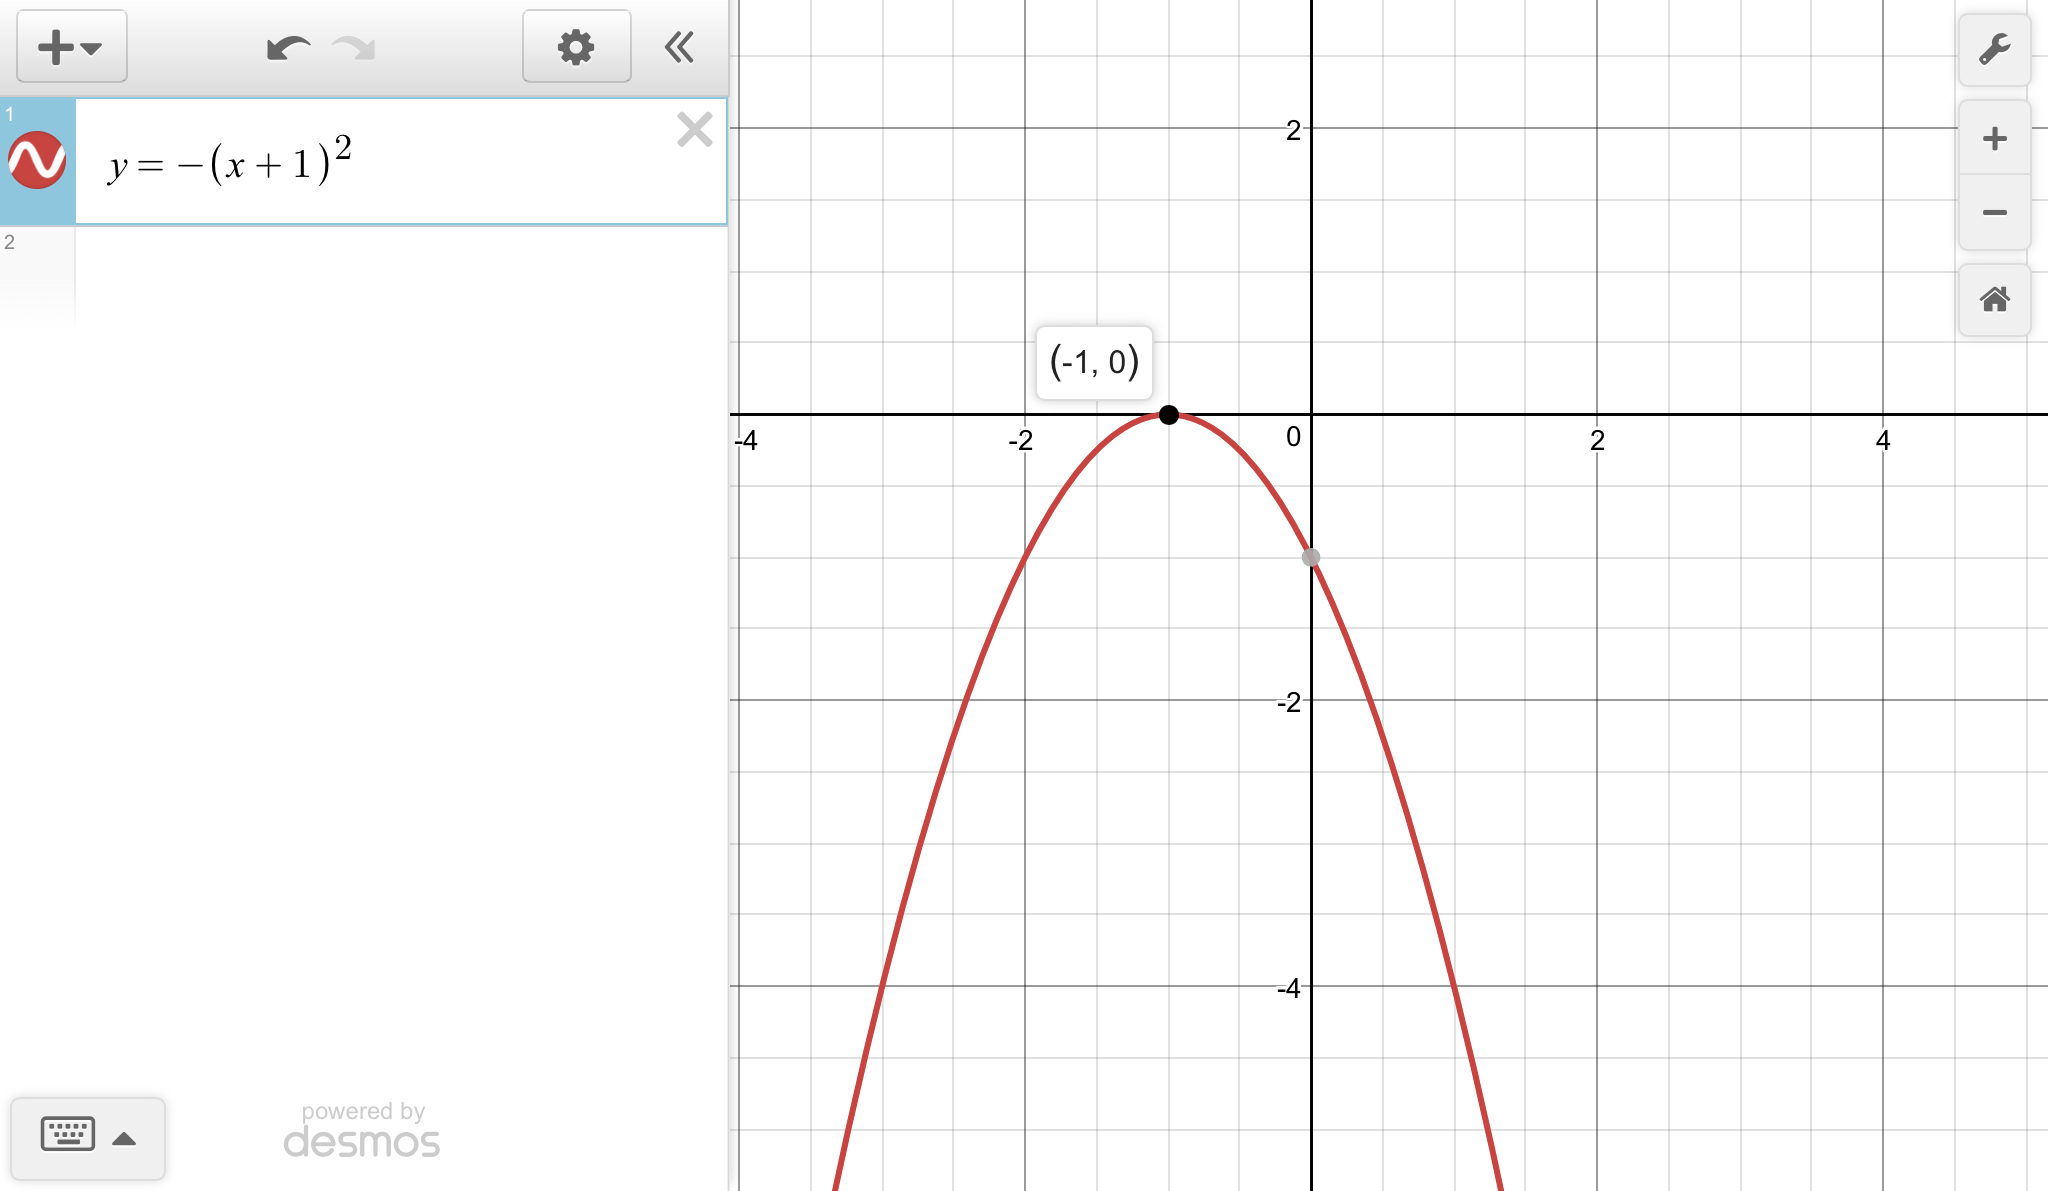The height and width of the screenshot is (1191, 2048).
Task: Open the gear Edit List settings
Action: (x=576, y=47)
